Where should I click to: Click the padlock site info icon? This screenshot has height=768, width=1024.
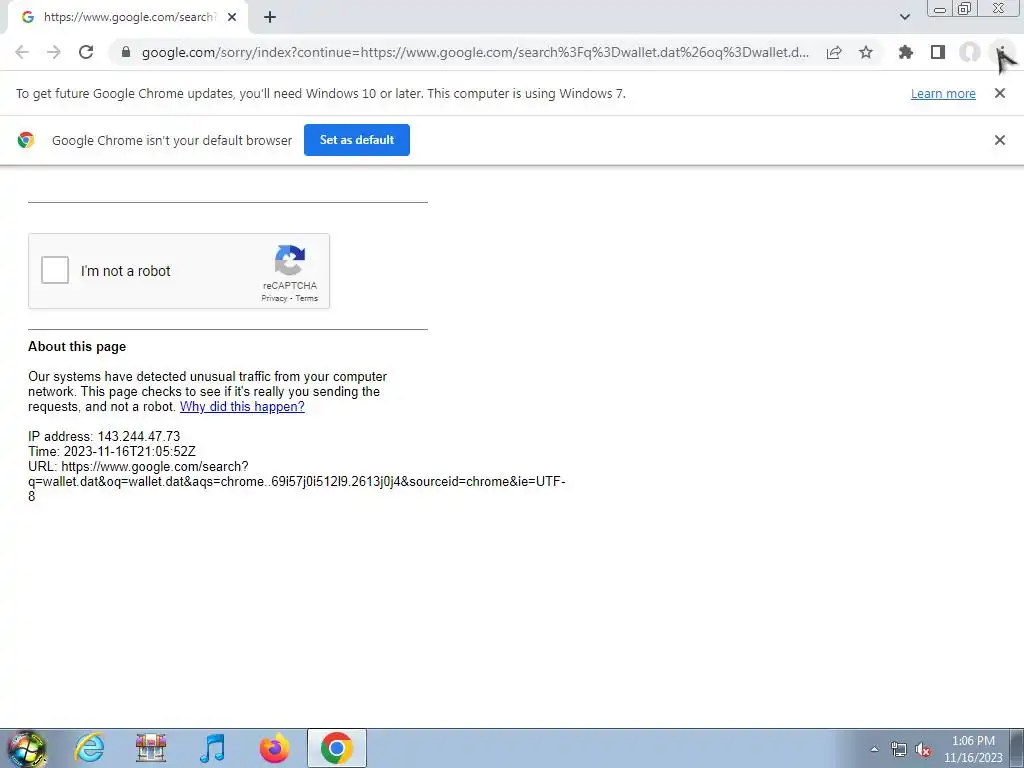pos(126,52)
